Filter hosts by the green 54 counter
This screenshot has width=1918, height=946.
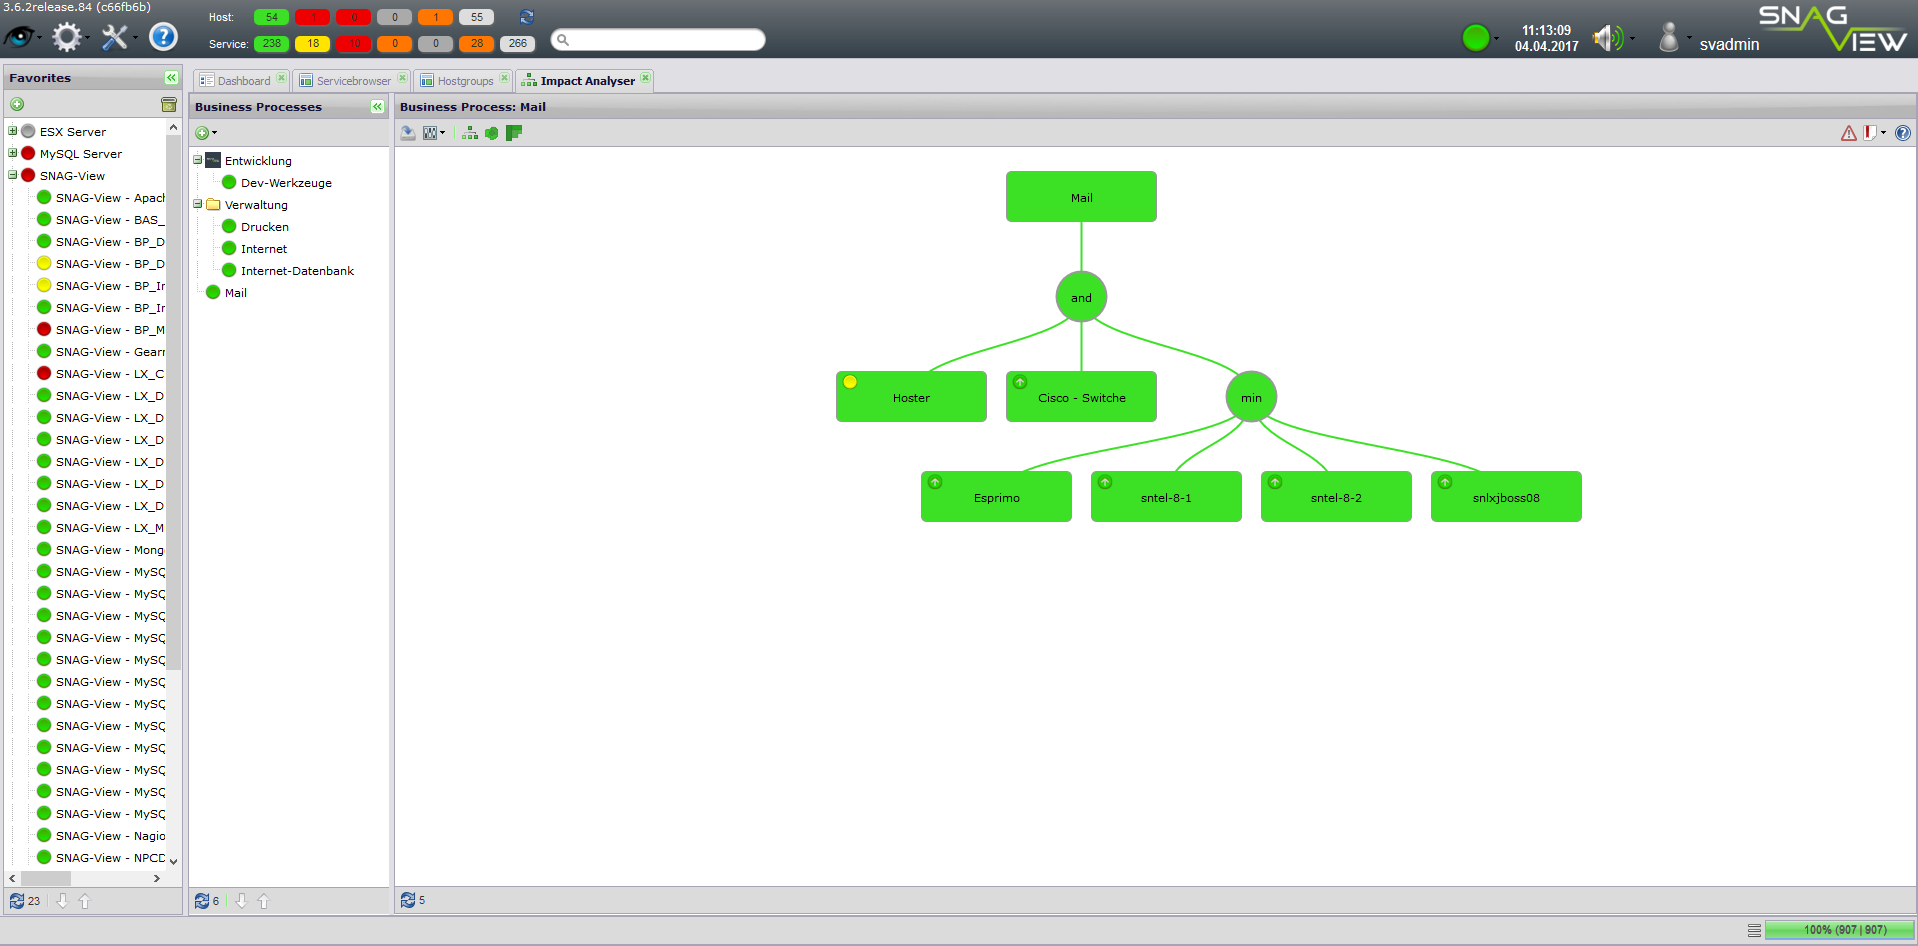pos(272,17)
